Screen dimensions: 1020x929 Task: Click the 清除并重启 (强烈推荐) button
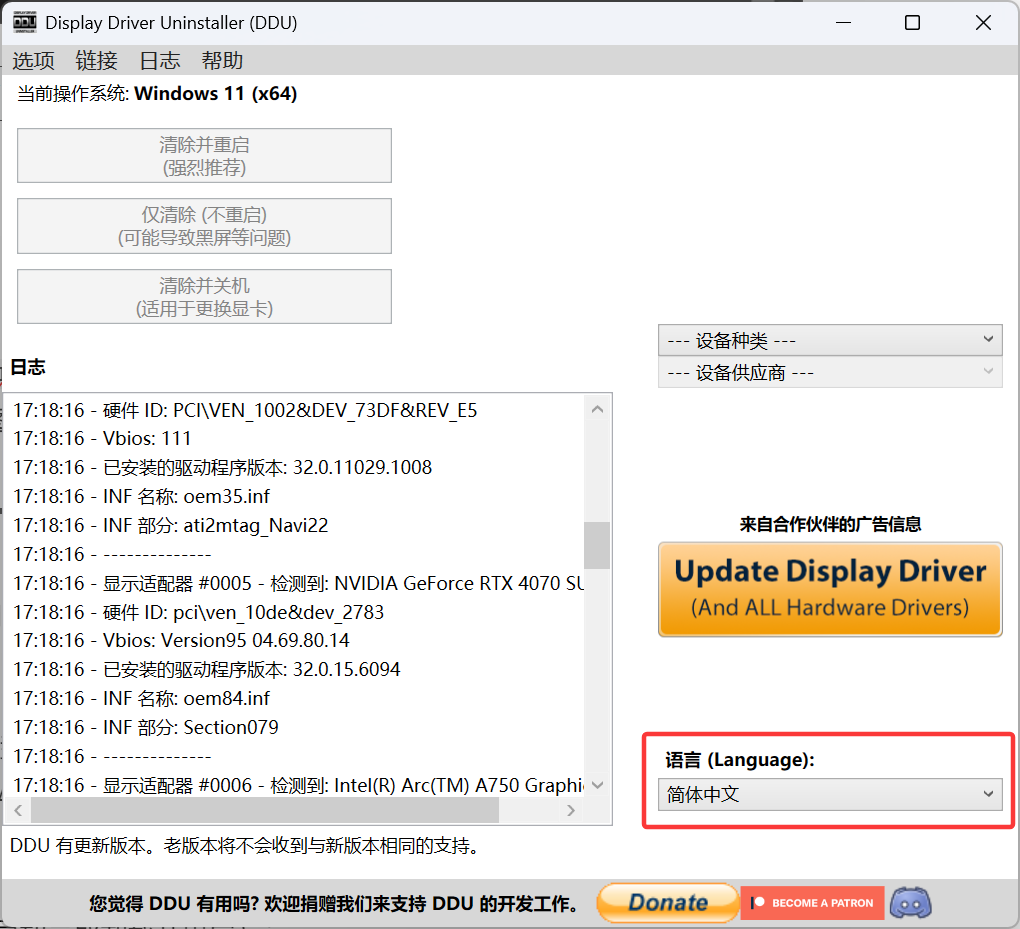(204, 155)
